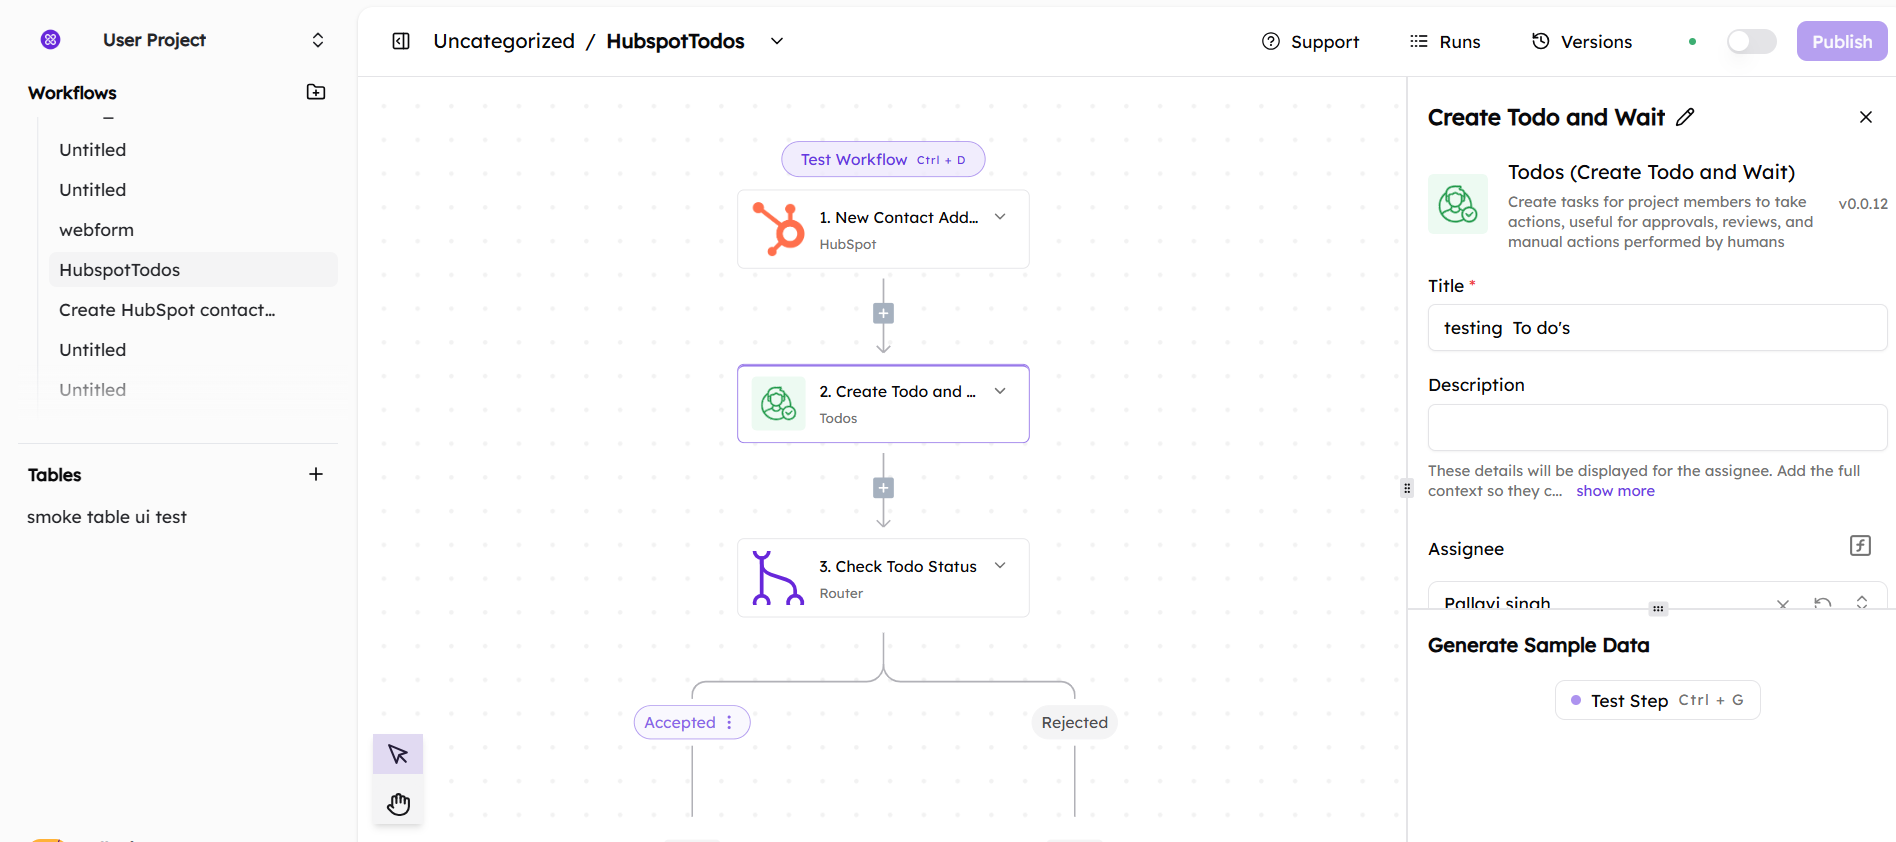Add step below the HubSpot trigger
The width and height of the screenshot is (1896, 842).
tap(883, 314)
